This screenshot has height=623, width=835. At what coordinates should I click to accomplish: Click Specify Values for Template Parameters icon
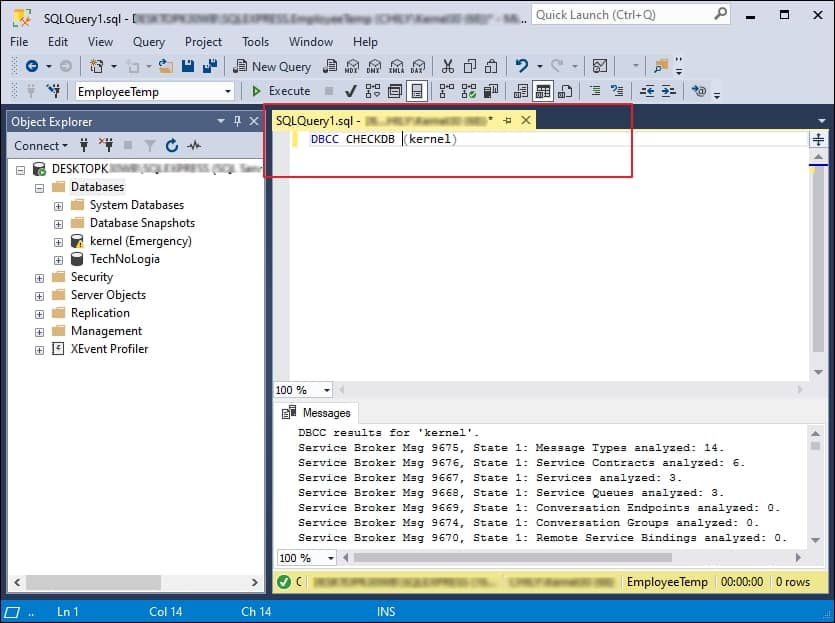coord(699,91)
